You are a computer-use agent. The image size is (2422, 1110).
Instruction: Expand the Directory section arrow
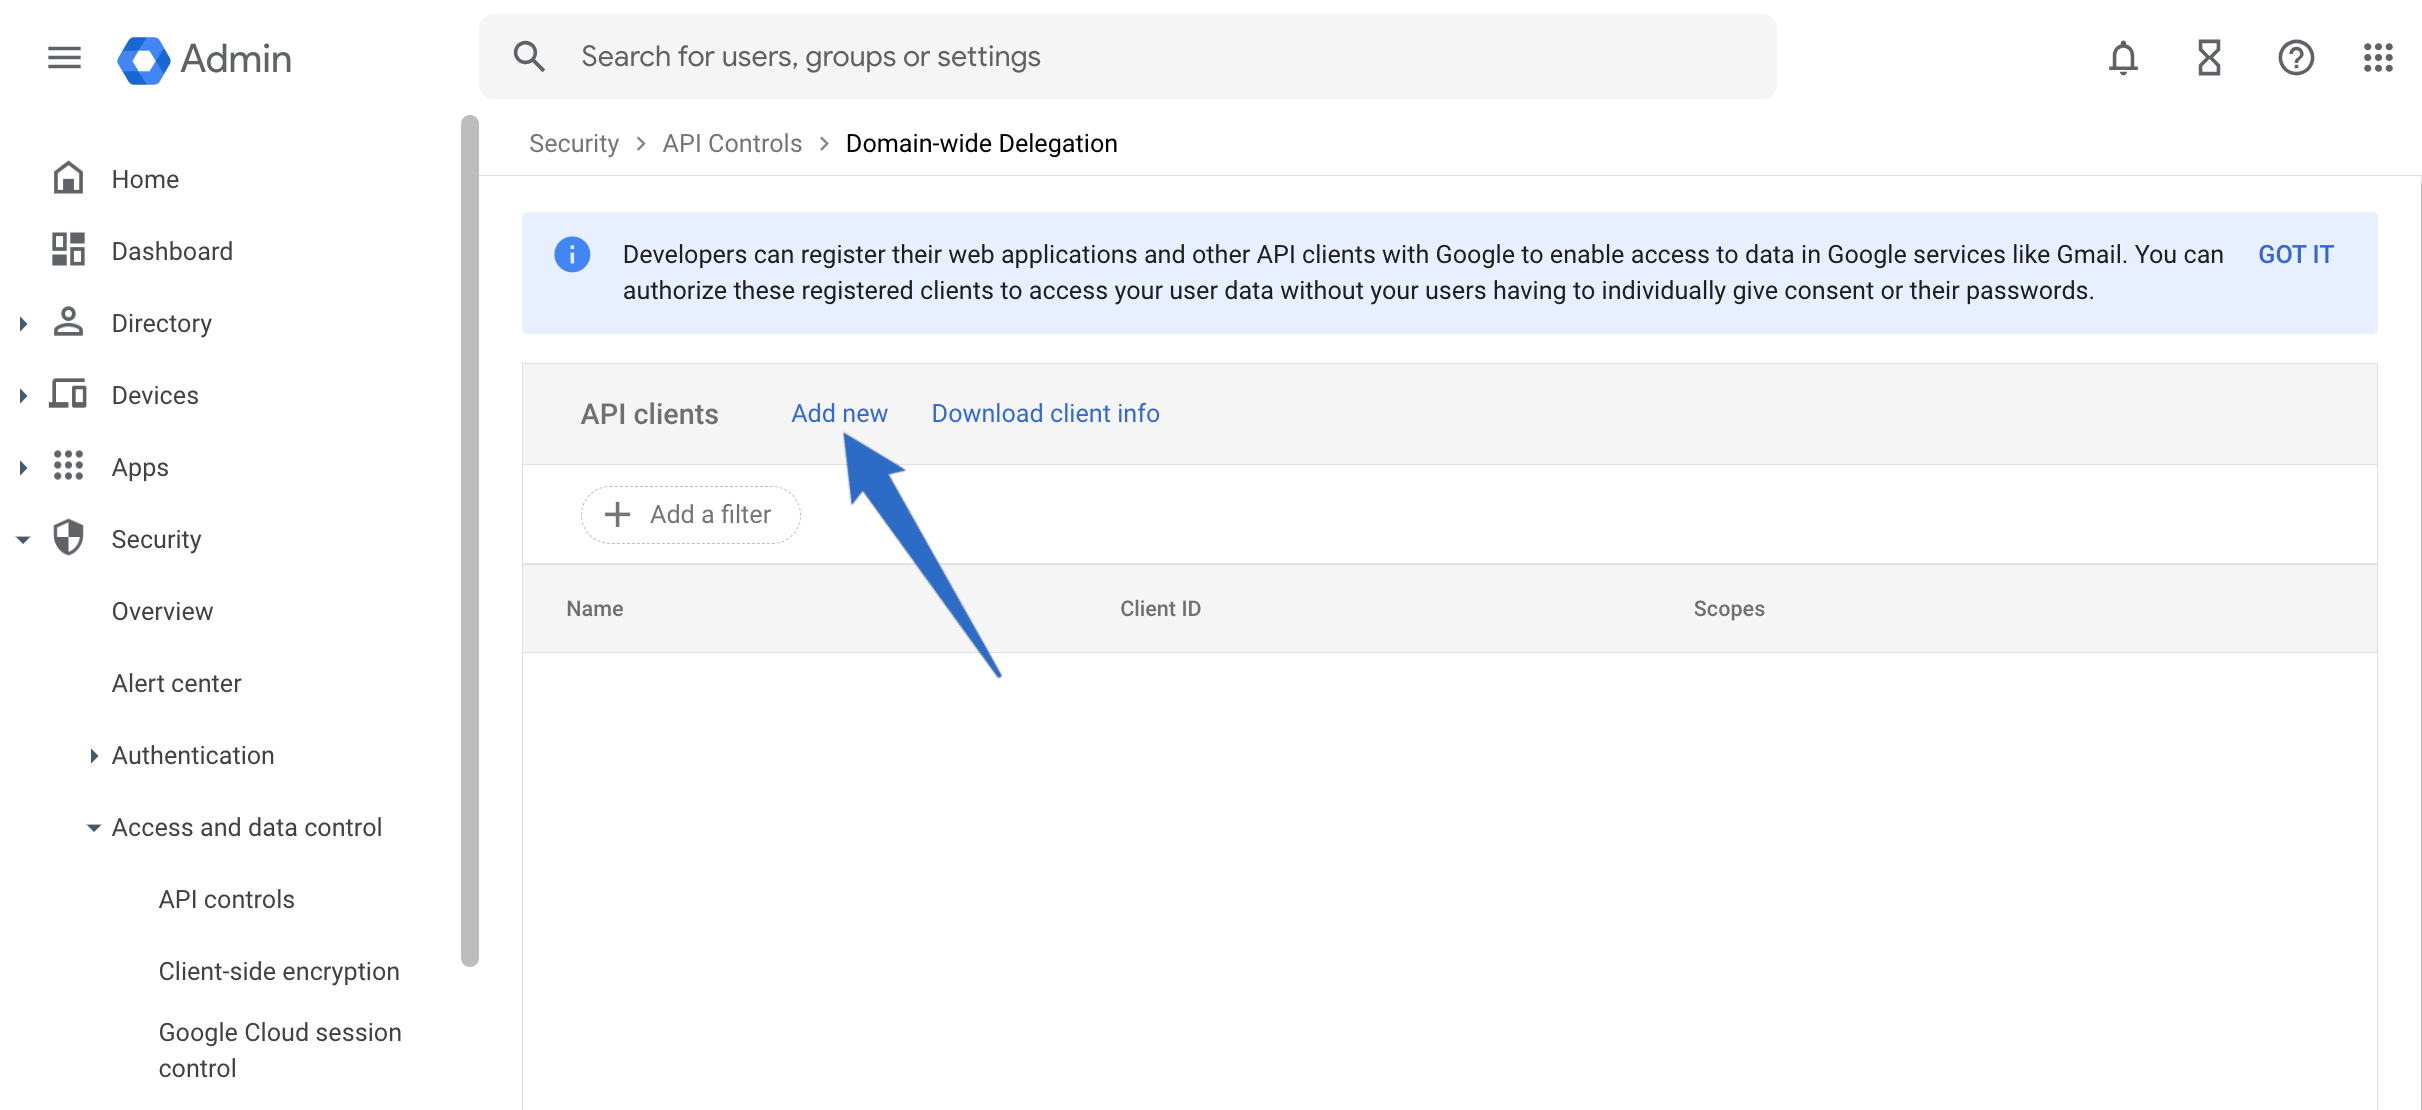23,323
